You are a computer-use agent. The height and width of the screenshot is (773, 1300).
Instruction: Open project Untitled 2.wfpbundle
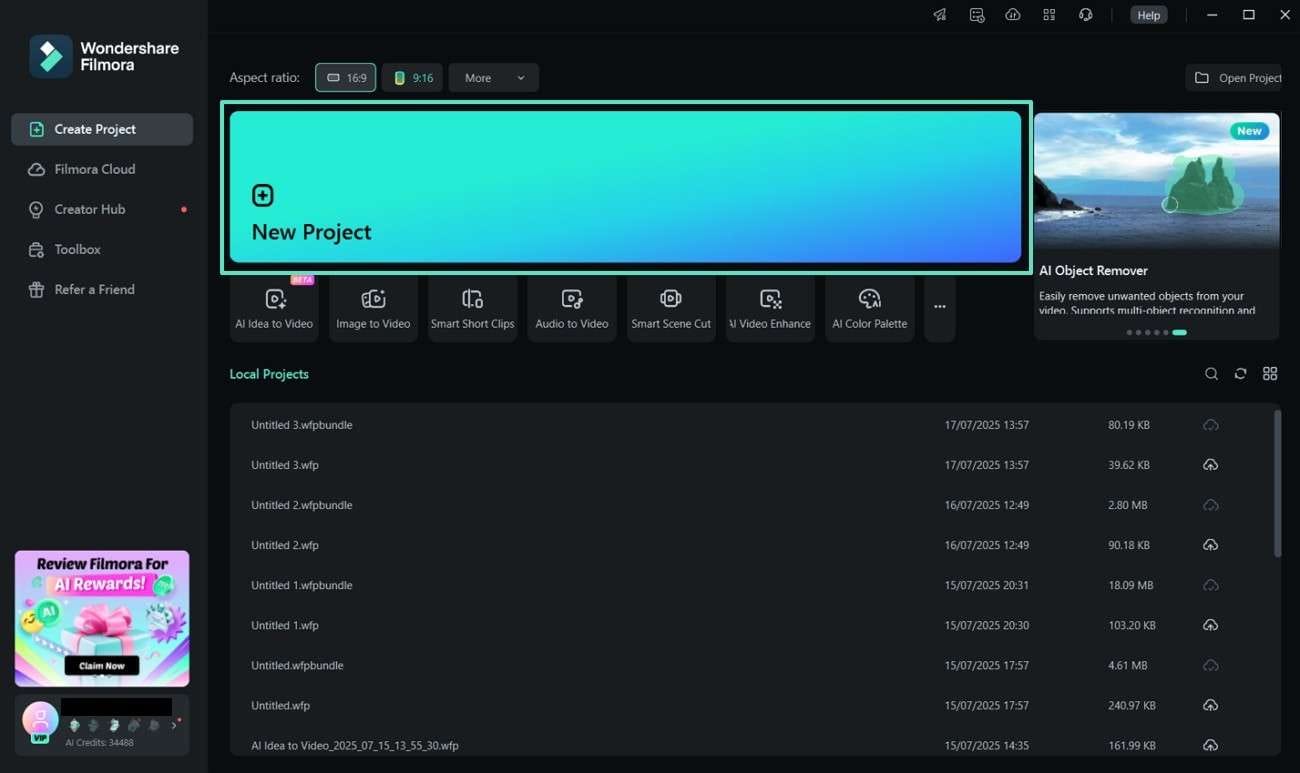[x=755, y=505]
